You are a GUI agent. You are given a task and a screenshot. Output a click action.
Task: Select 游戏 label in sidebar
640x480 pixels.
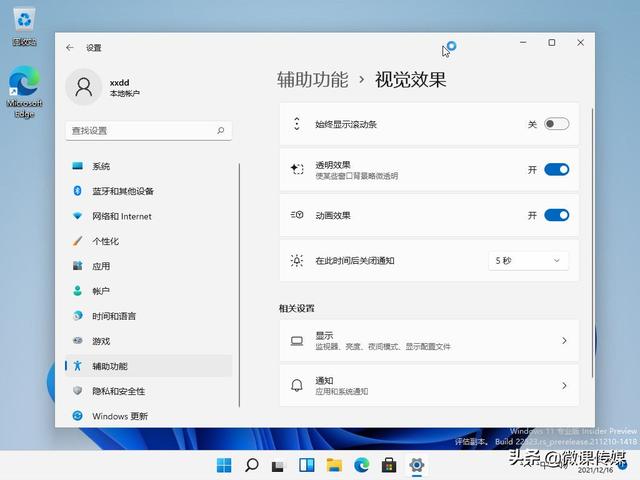pyautogui.click(x=101, y=341)
